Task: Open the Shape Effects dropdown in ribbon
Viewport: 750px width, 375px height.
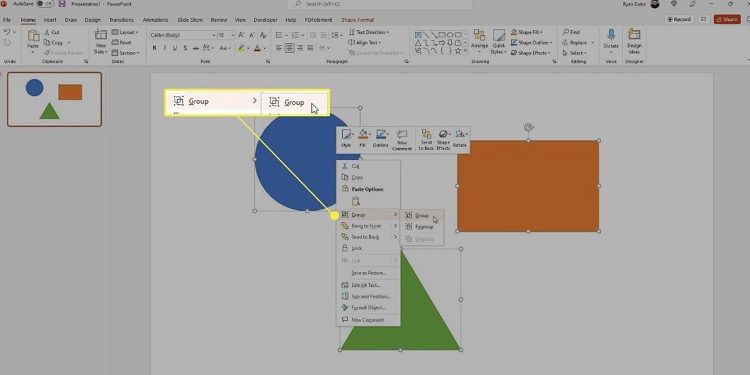Action: pyautogui.click(x=530, y=53)
